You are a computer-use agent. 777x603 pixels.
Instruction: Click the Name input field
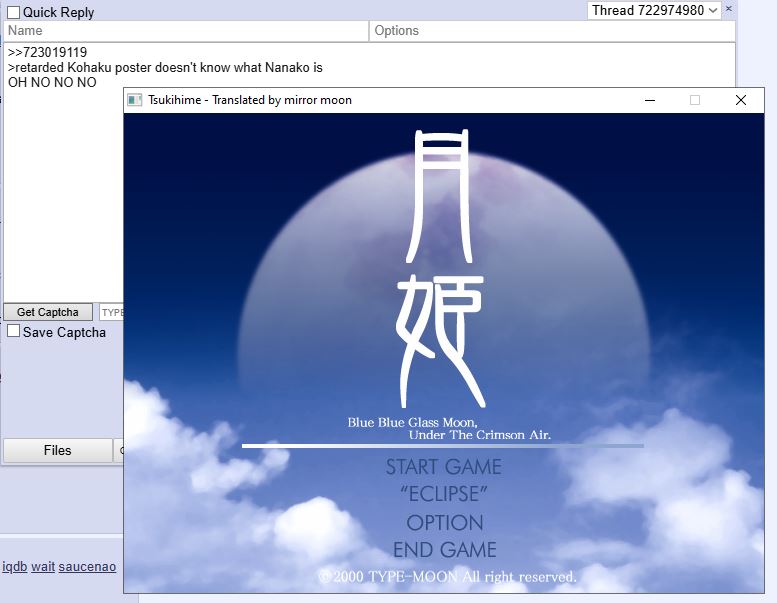(186, 31)
